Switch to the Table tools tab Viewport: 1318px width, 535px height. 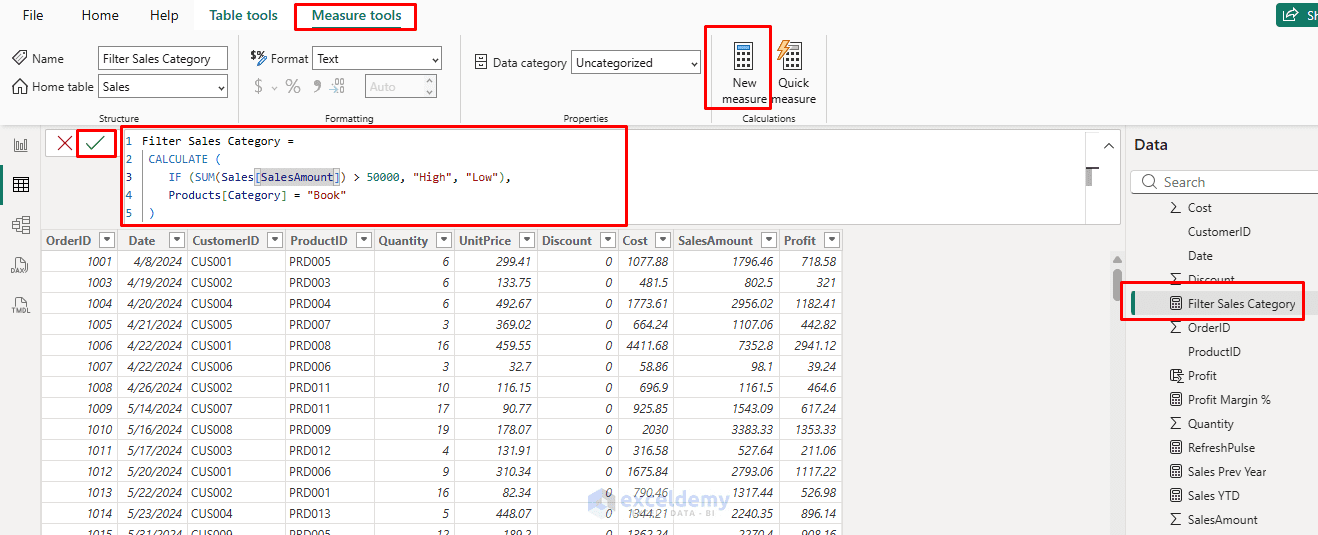point(243,15)
